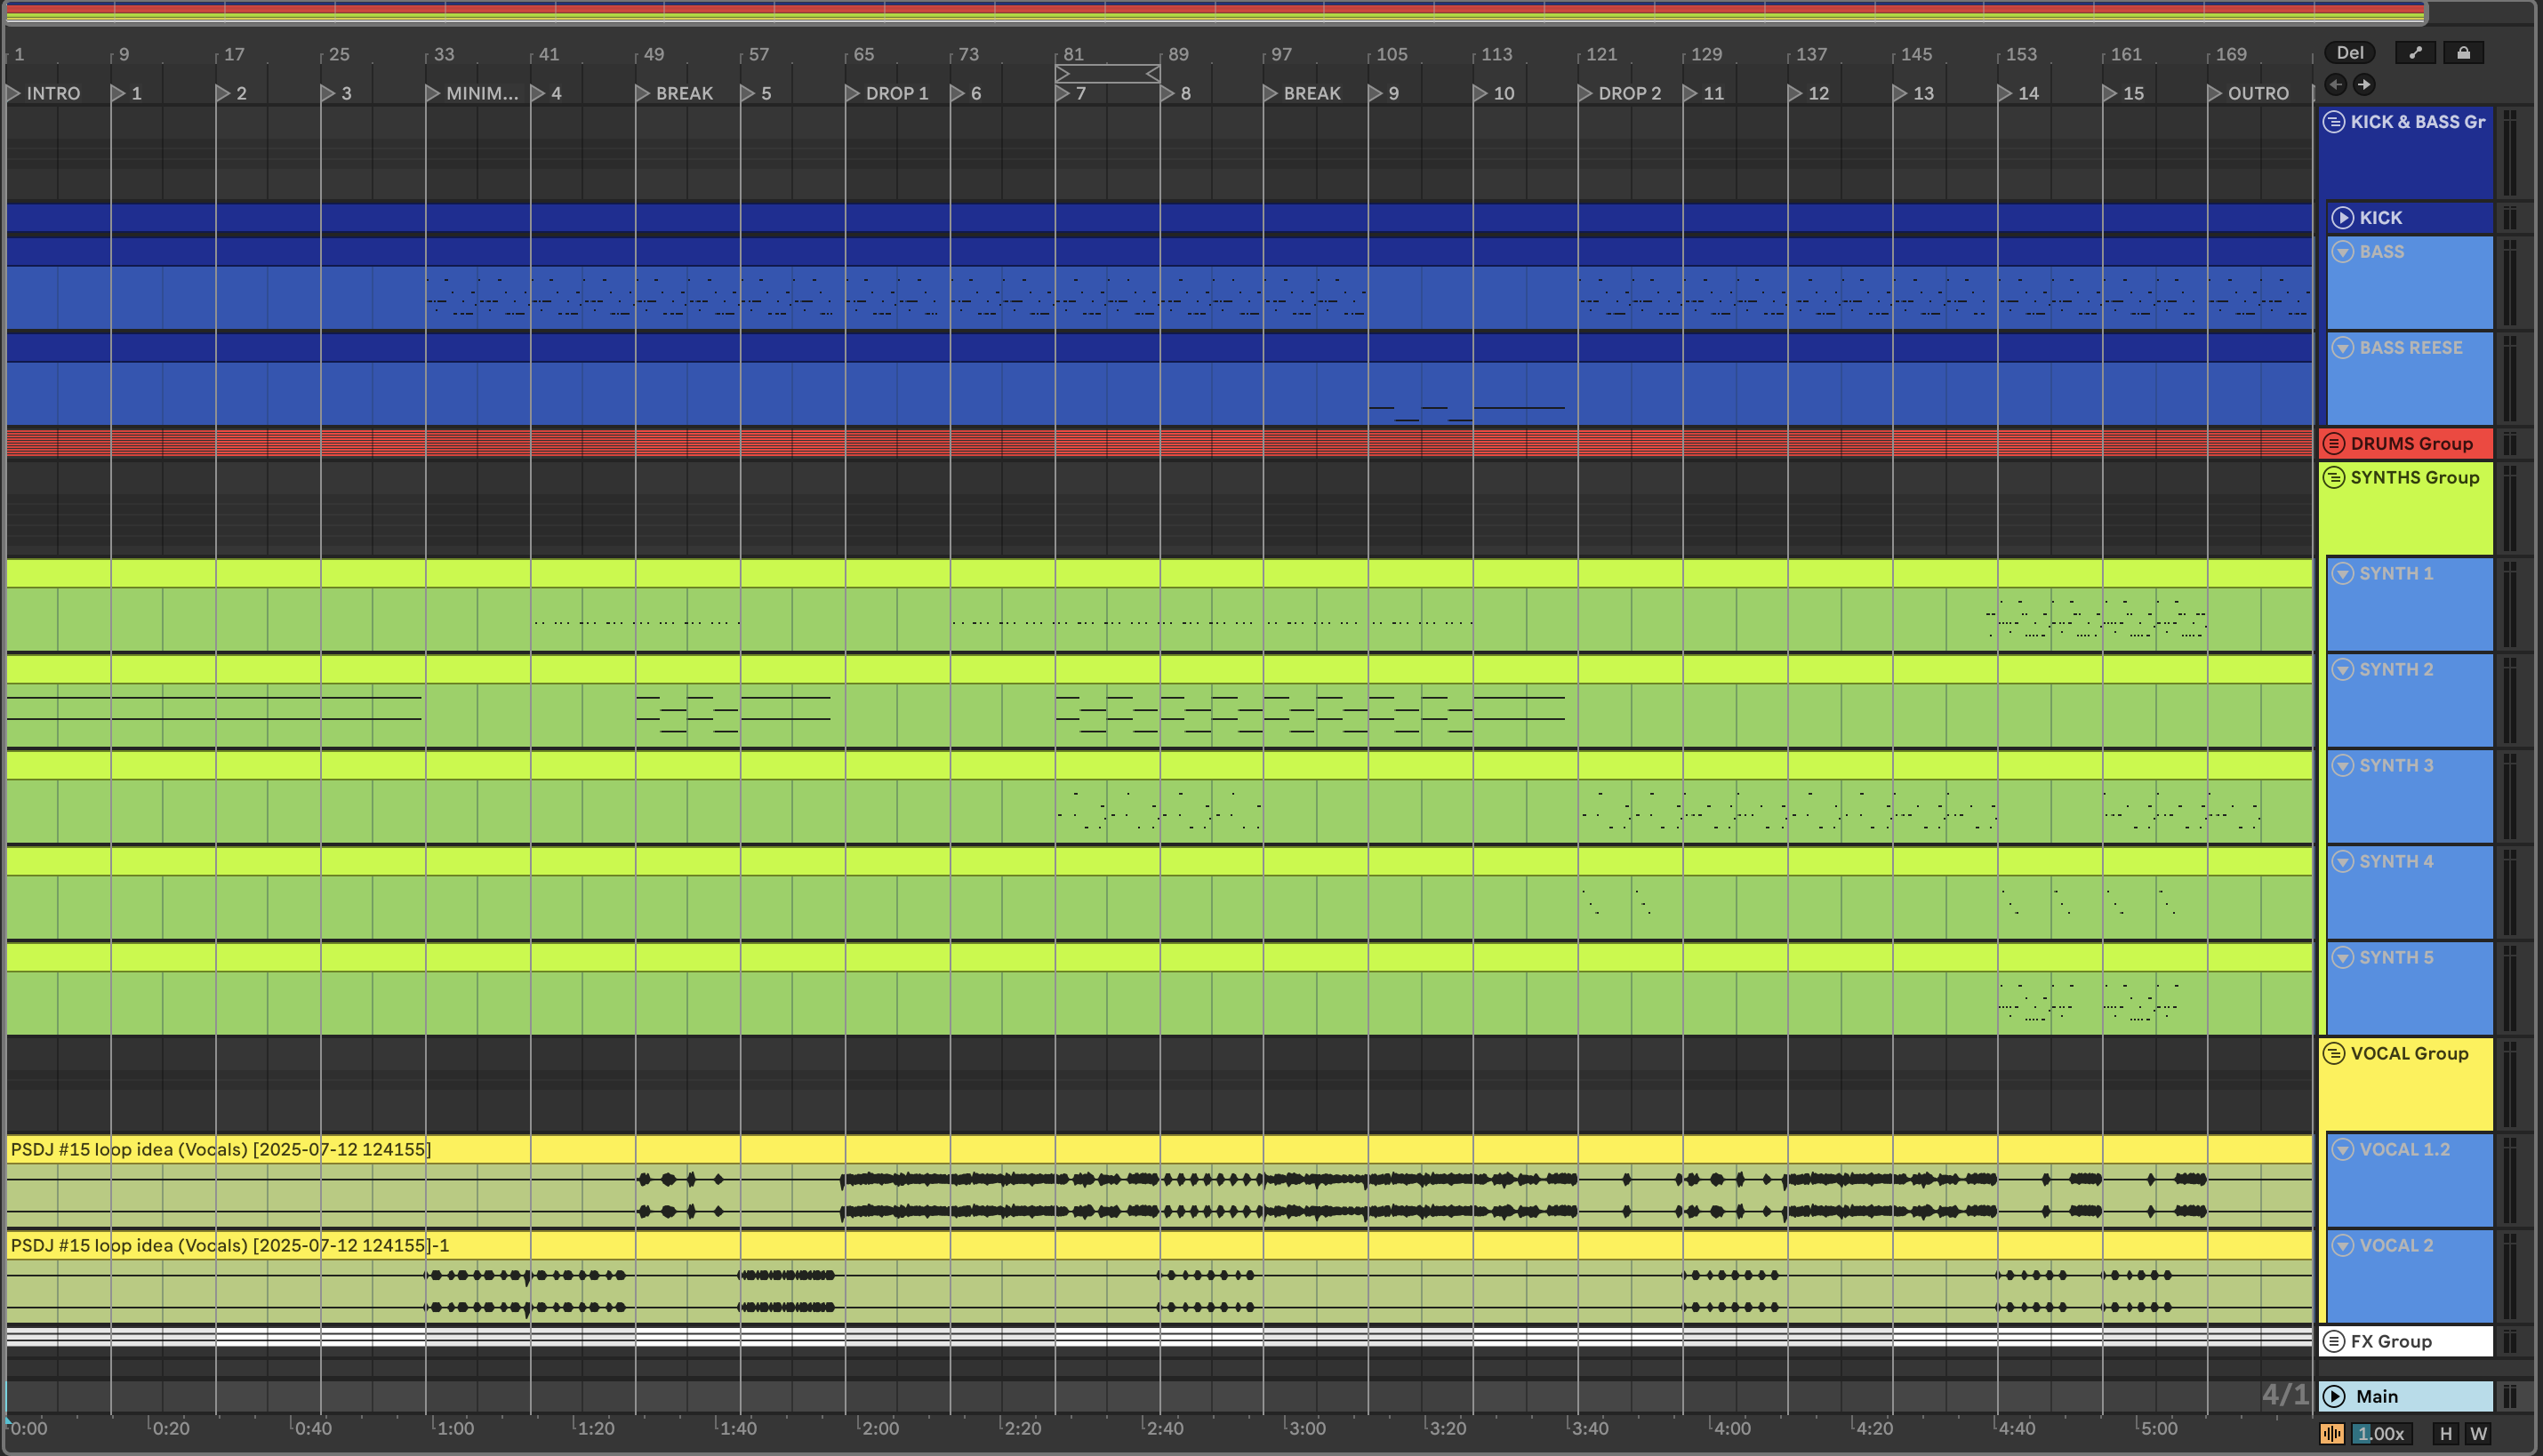The image size is (2543, 1456).
Task: Toggle automation mode button
Action: coord(2415,53)
